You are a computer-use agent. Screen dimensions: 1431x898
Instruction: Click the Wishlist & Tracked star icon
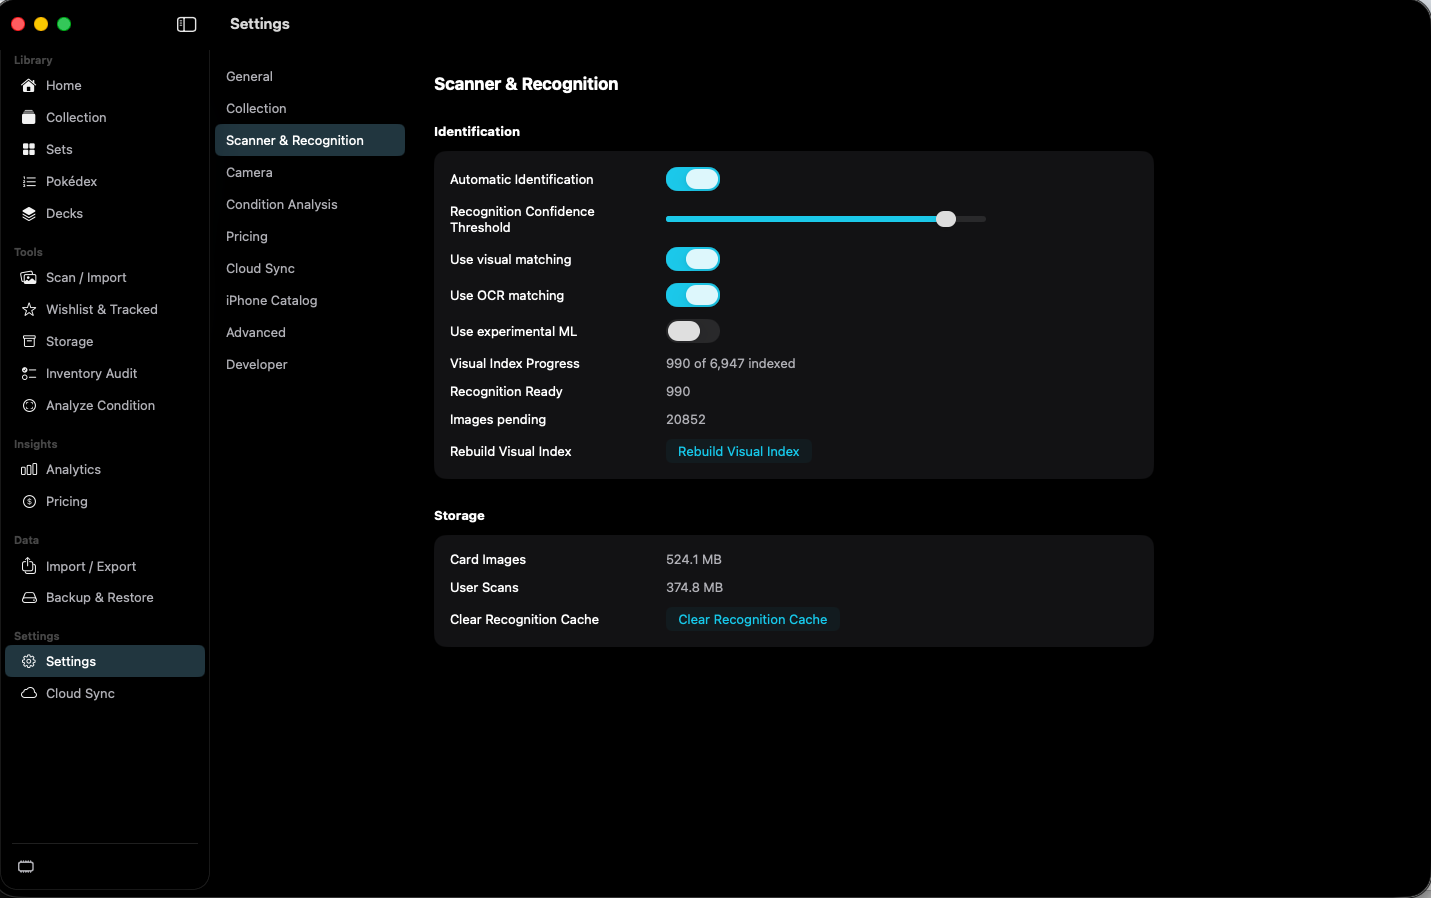point(29,309)
